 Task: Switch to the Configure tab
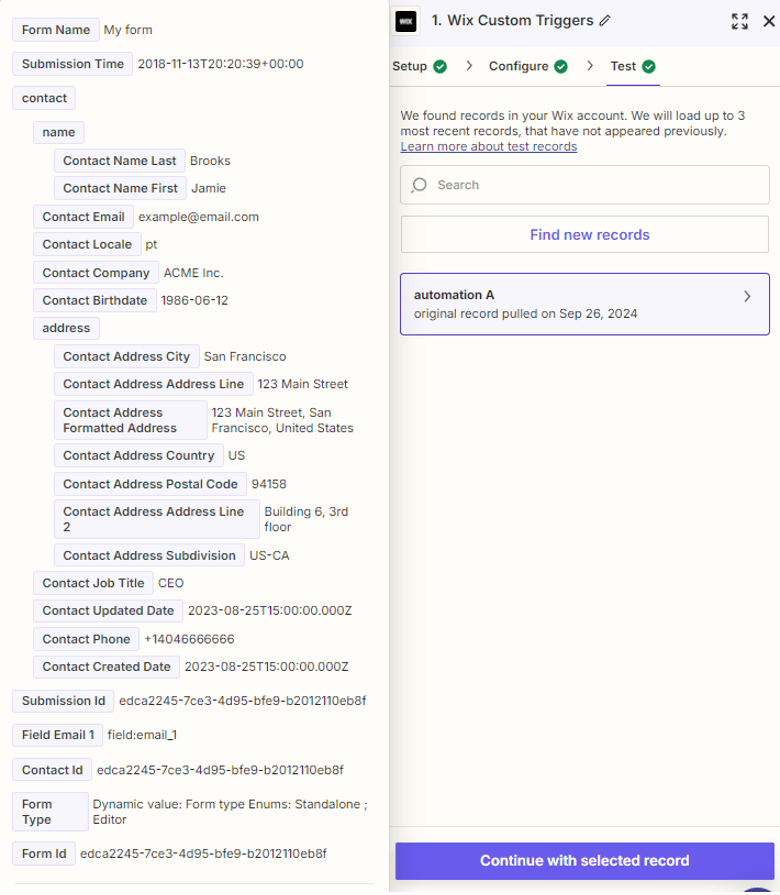click(518, 67)
